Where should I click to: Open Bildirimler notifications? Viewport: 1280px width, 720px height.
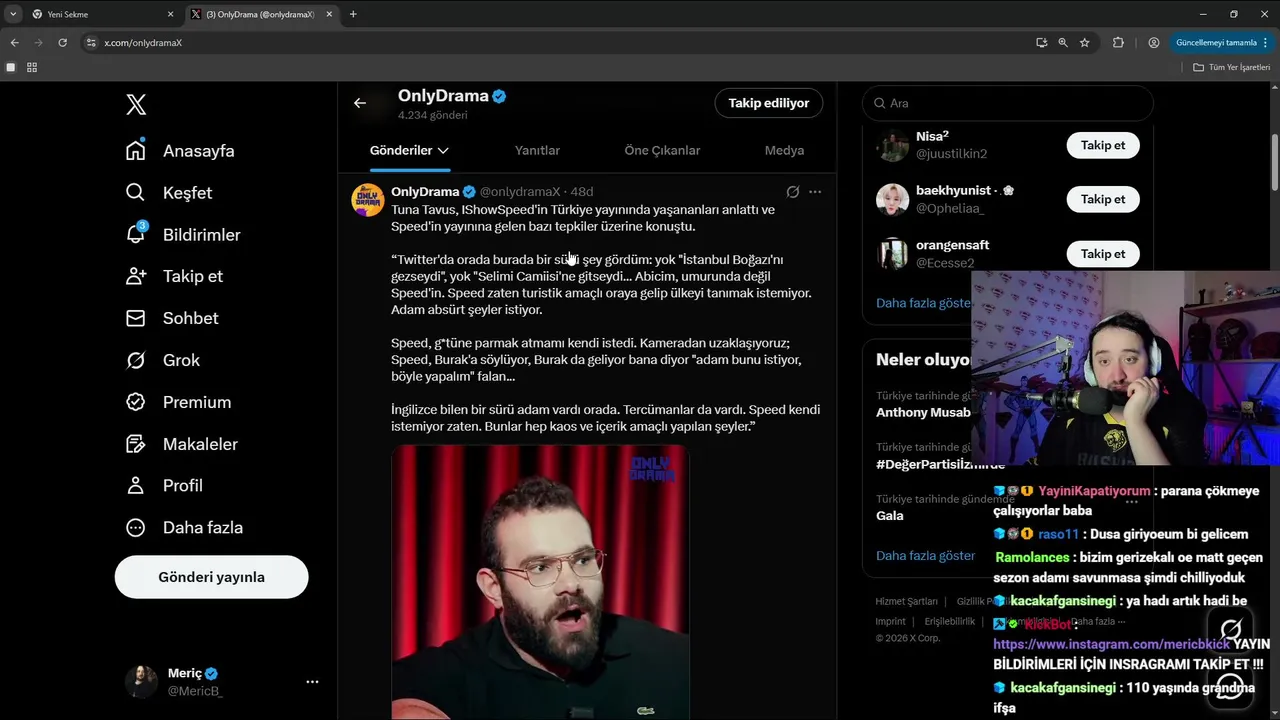tap(183, 235)
